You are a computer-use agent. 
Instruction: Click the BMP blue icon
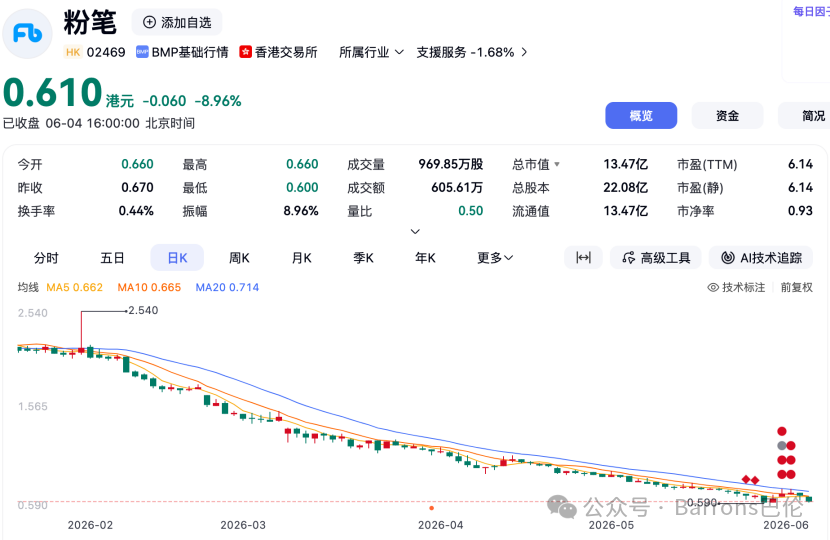coord(142,52)
